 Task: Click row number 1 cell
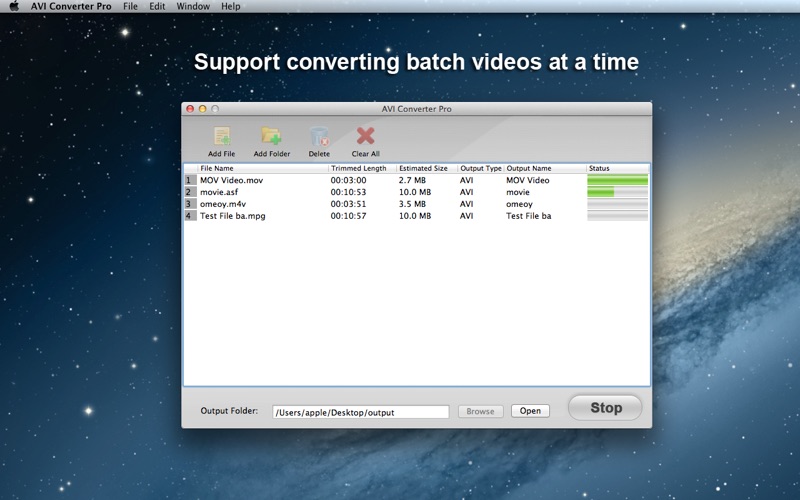190,180
